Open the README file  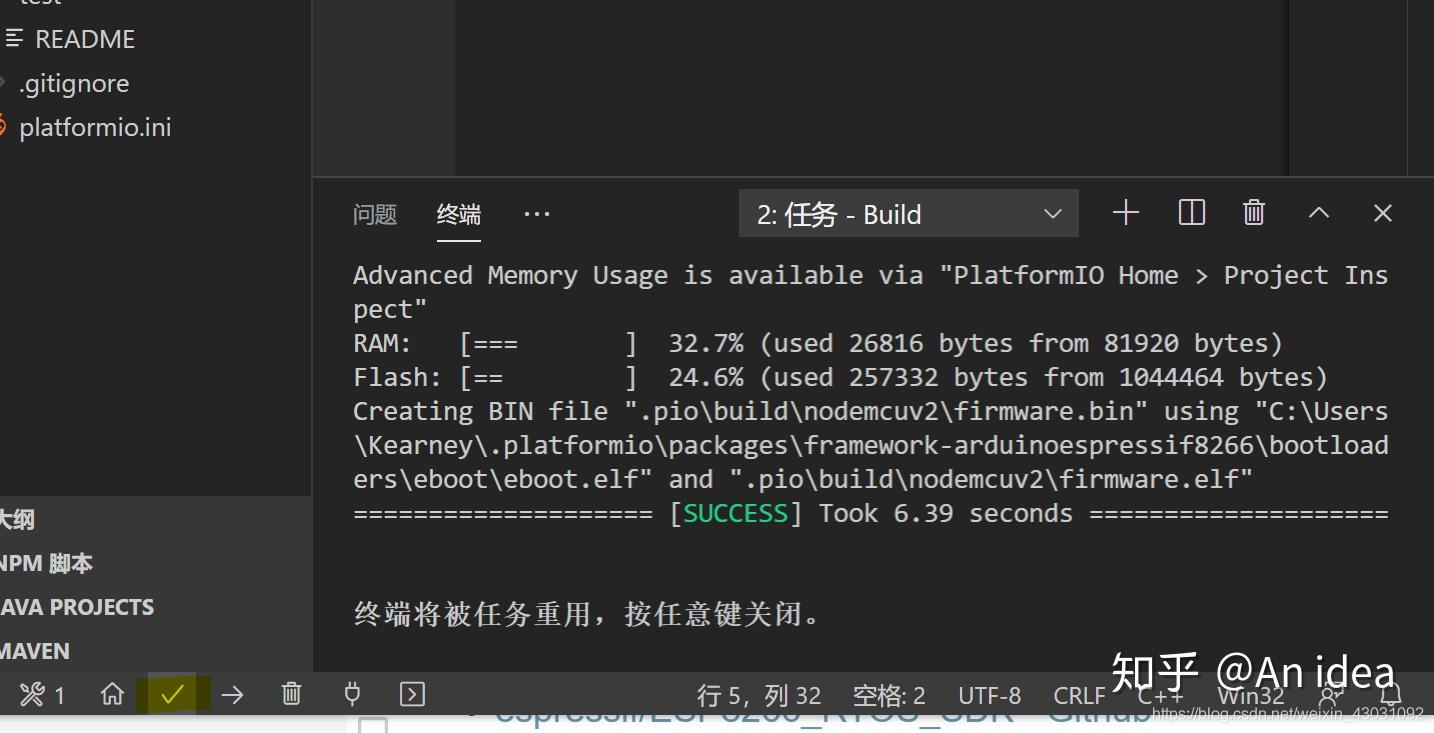point(85,38)
